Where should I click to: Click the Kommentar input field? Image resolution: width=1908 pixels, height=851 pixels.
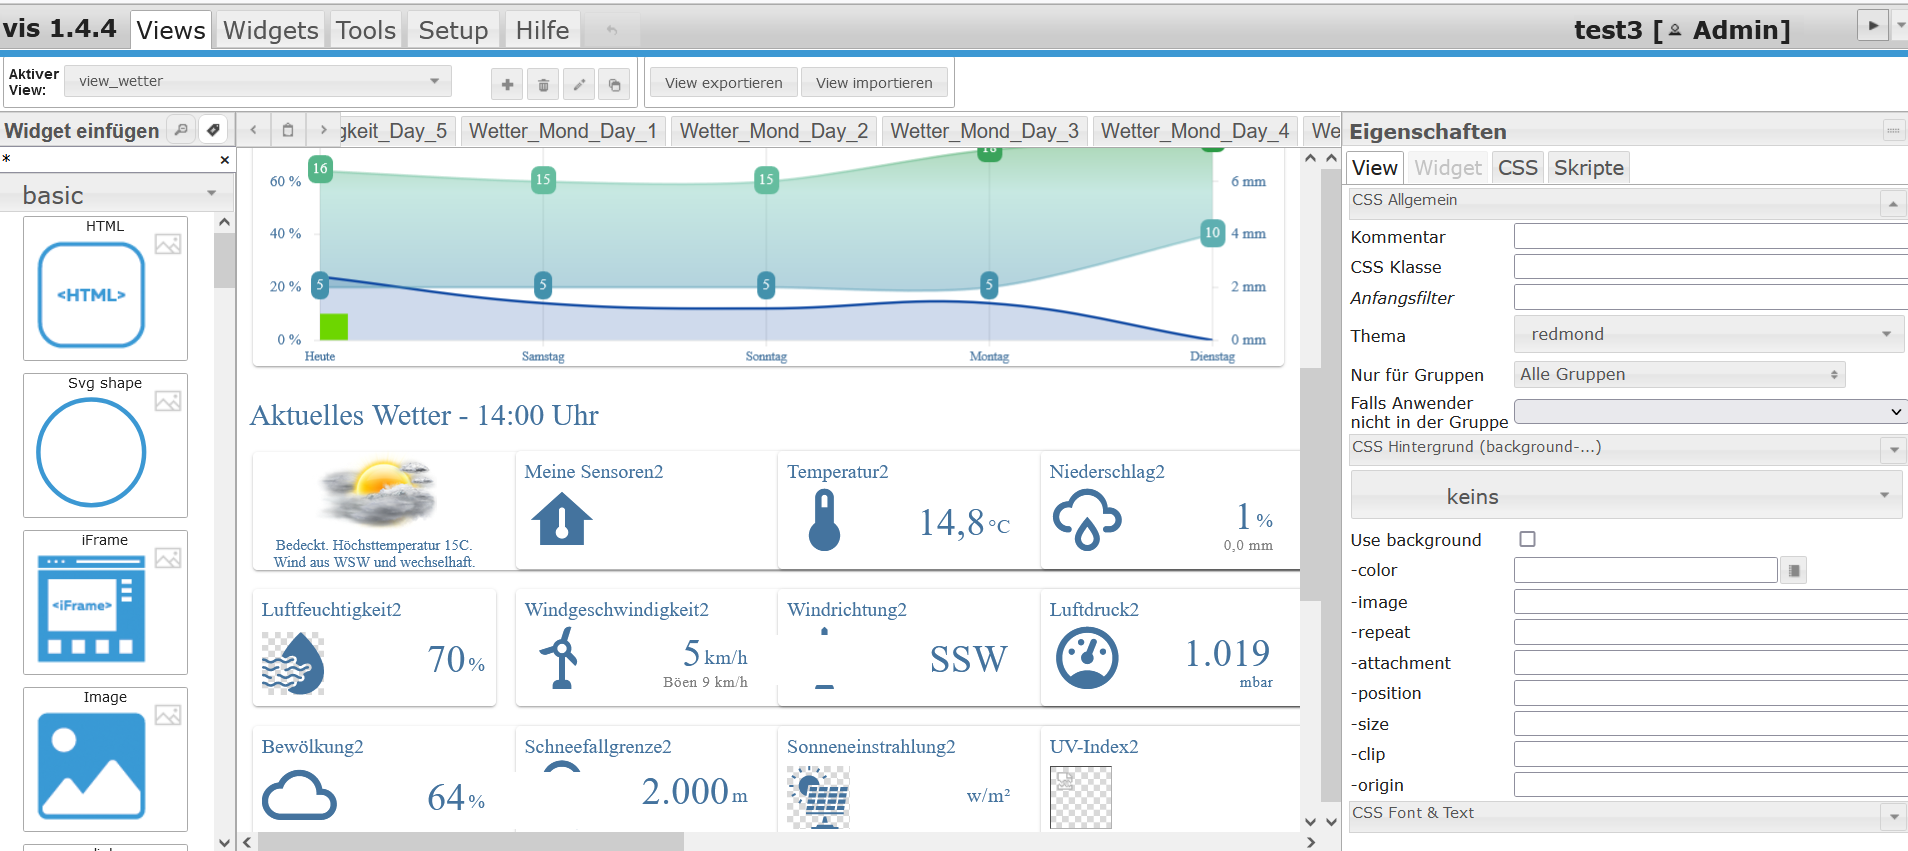coord(1710,236)
